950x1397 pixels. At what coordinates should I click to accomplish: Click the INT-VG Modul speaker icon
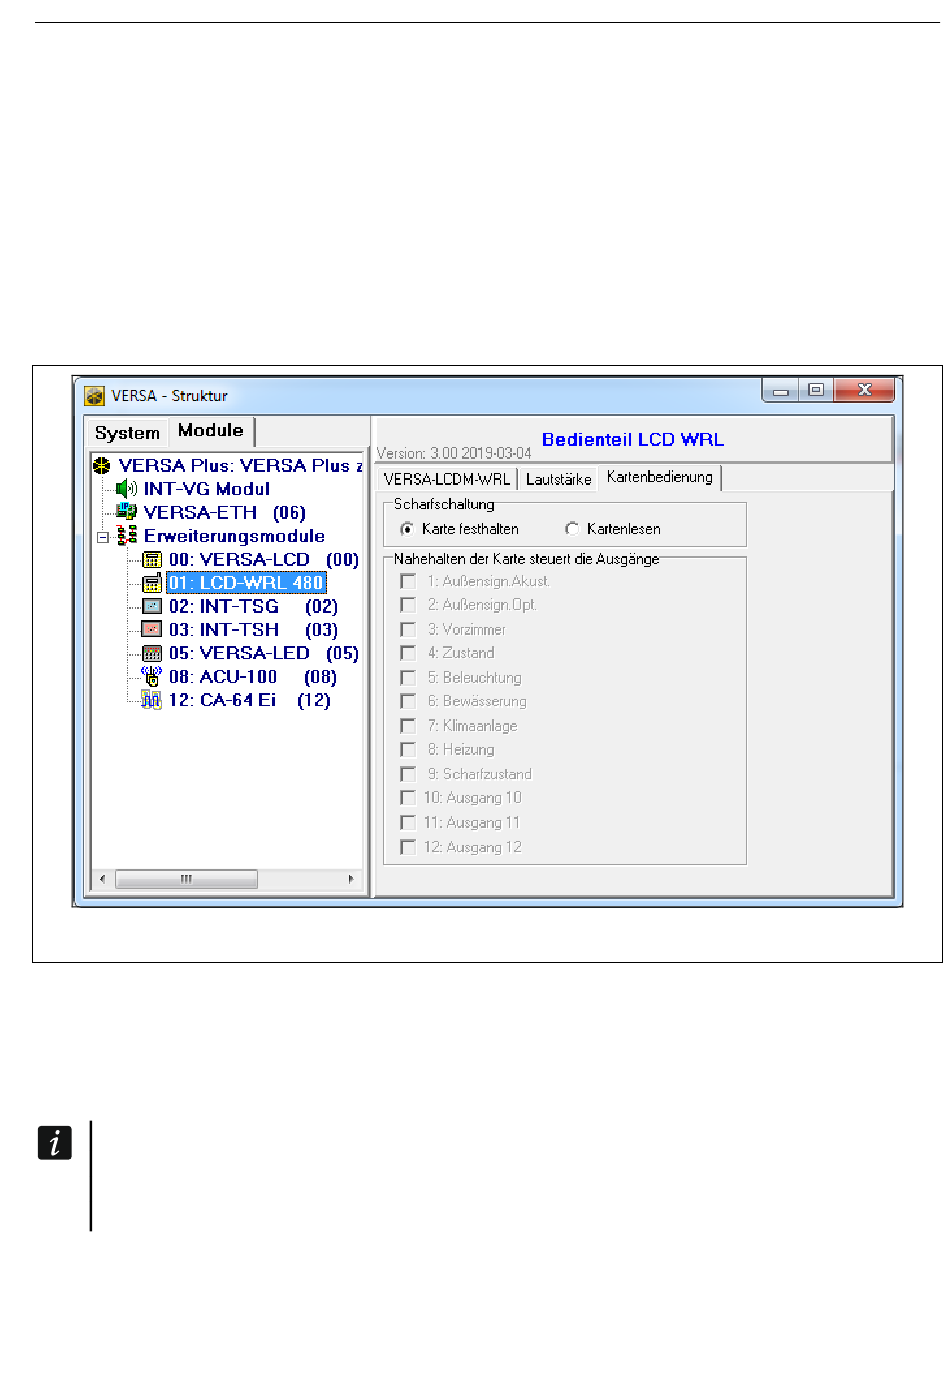(x=126, y=489)
